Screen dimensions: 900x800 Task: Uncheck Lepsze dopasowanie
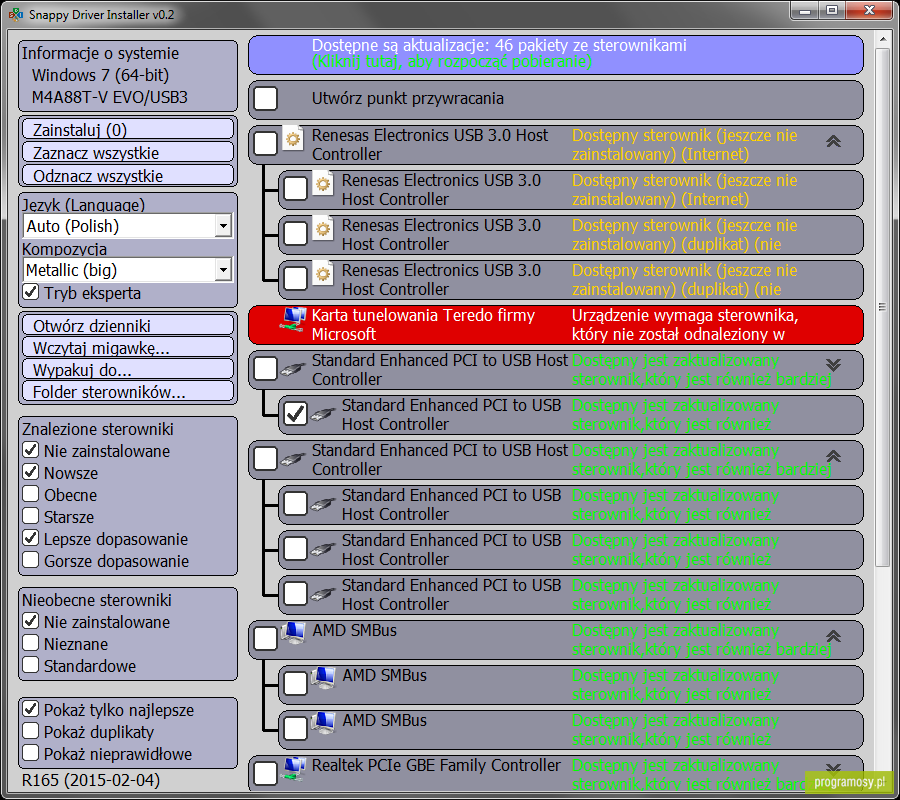coord(31,538)
